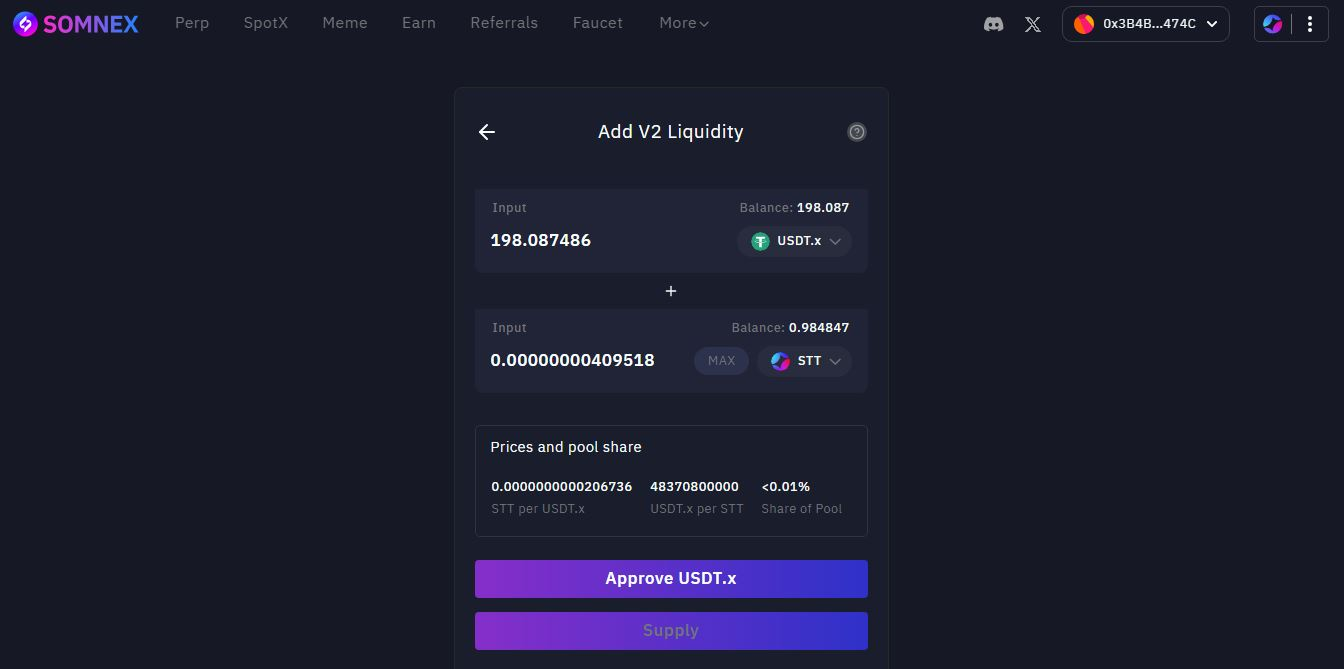This screenshot has height=669, width=1344.
Task: Open the Faucet page
Action: 598,23
